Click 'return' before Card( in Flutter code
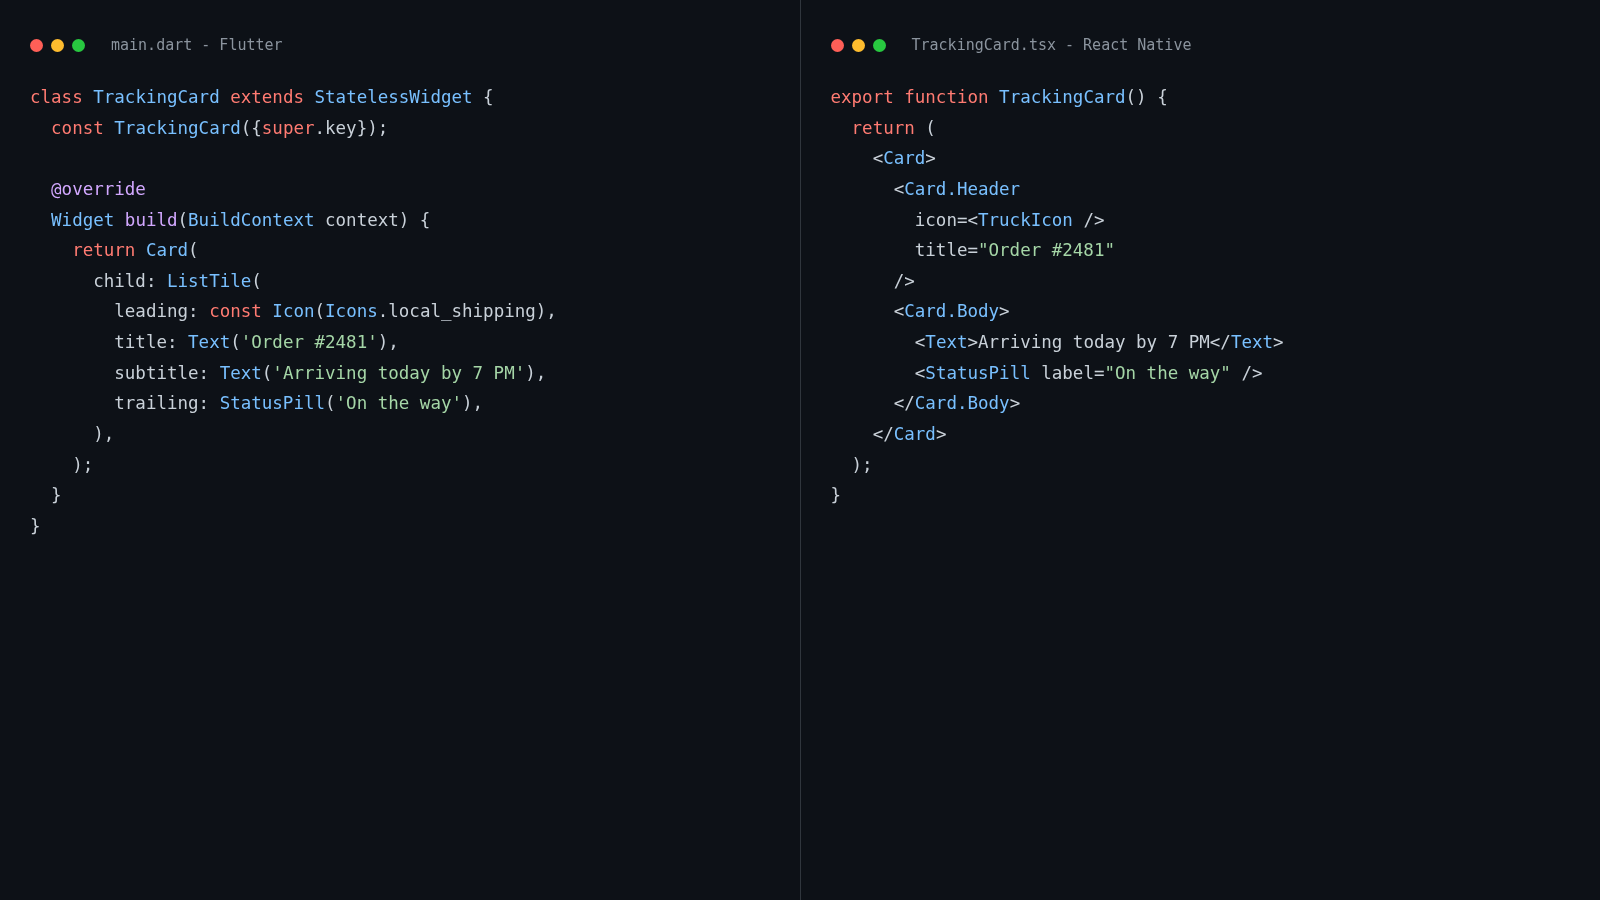 tap(104, 250)
